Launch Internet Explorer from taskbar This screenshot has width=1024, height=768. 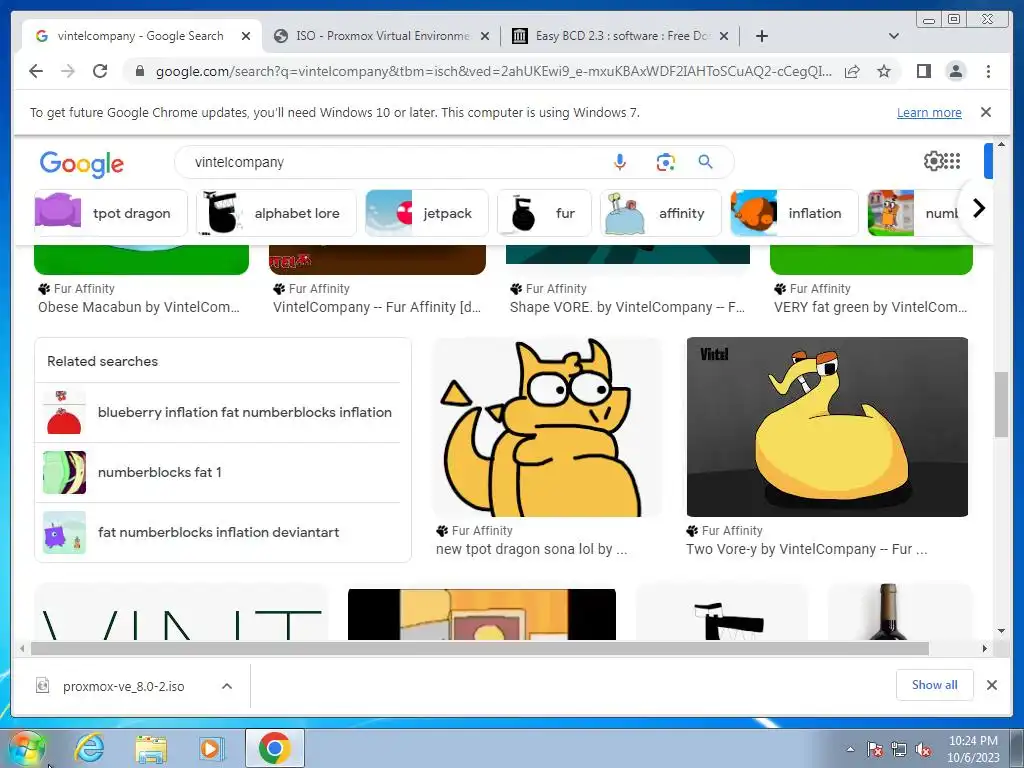[89, 748]
